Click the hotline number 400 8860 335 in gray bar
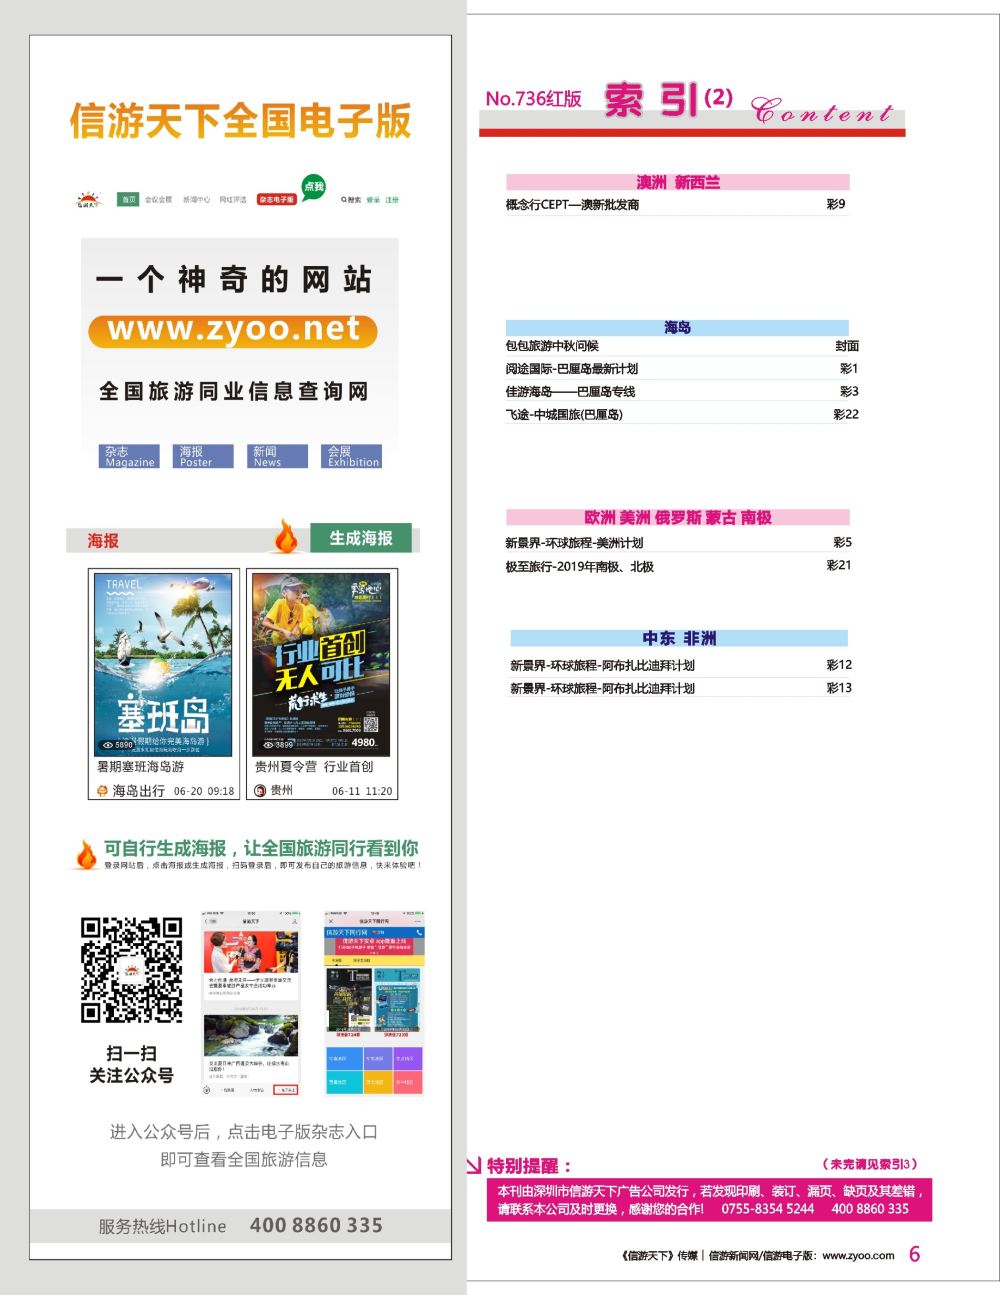This screenshot has width=1000, height=1295. (316, 1225)
